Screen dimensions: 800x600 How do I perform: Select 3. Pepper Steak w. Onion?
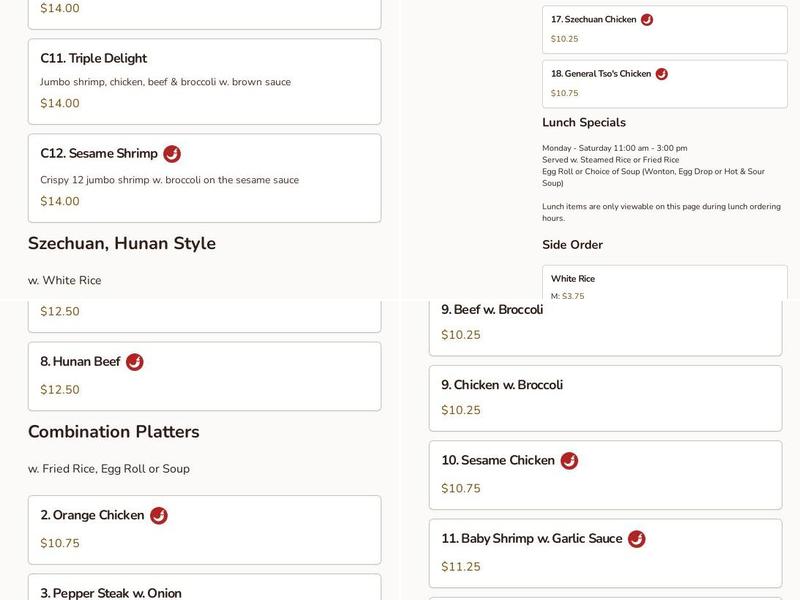(111, 592)
